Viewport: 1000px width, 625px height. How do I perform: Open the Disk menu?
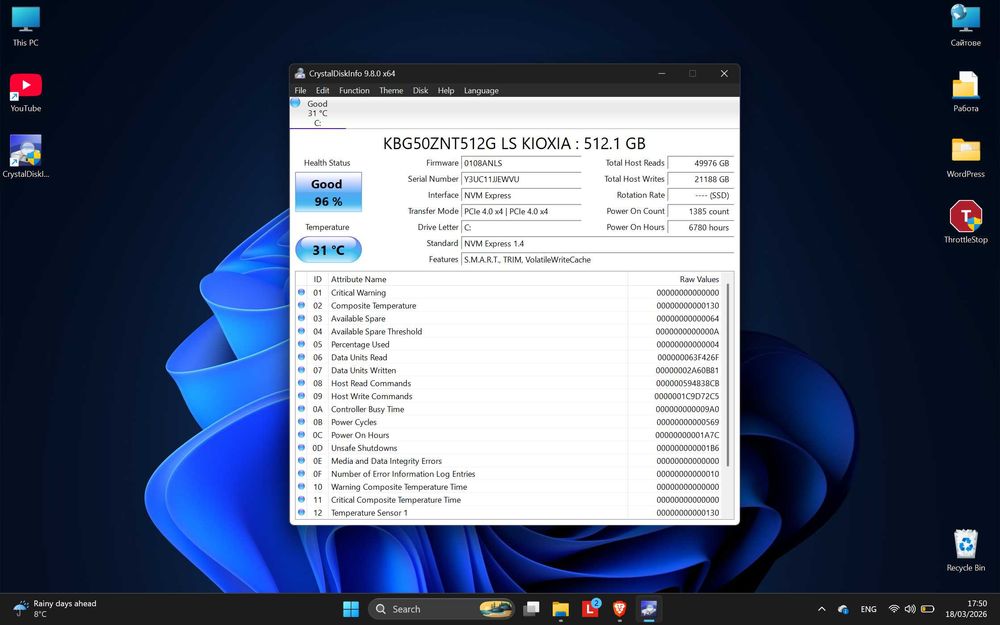tap(420, 91)
